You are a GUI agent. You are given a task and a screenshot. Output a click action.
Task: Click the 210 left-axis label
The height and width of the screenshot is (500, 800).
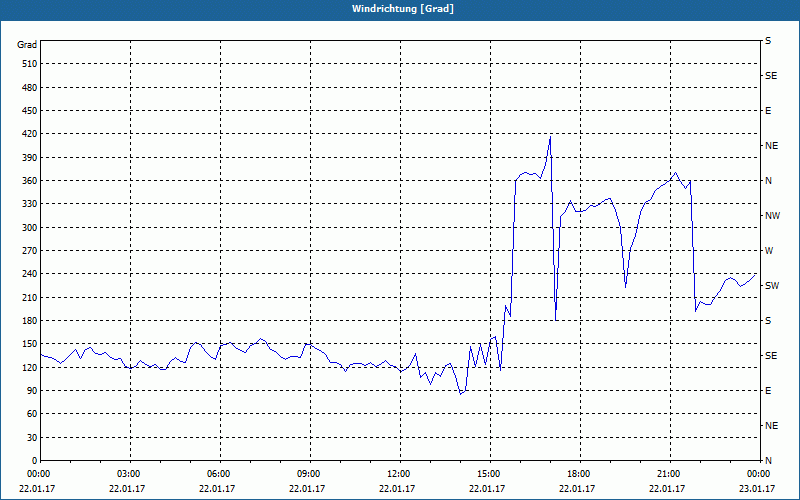(x=30, y=297)
